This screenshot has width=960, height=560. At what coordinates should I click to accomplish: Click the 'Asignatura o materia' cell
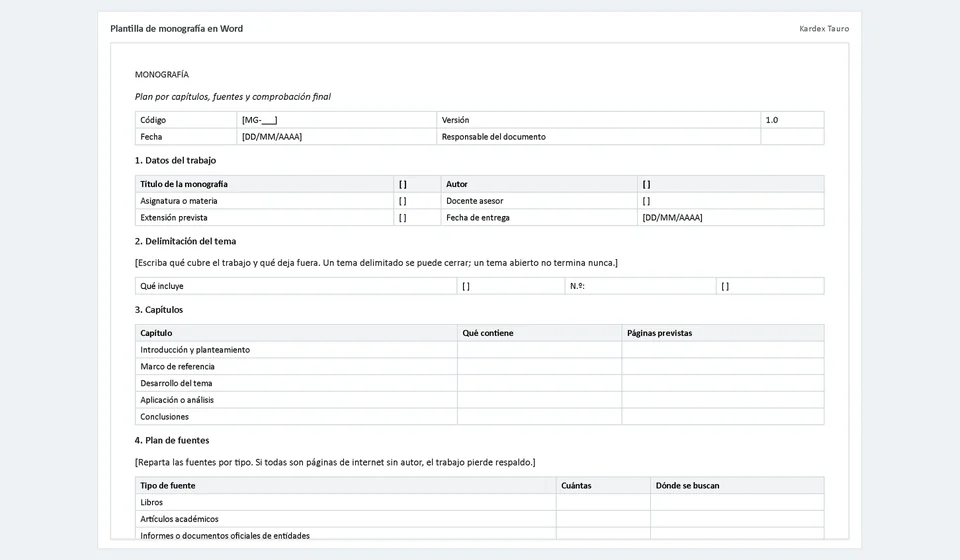(264, 201)
